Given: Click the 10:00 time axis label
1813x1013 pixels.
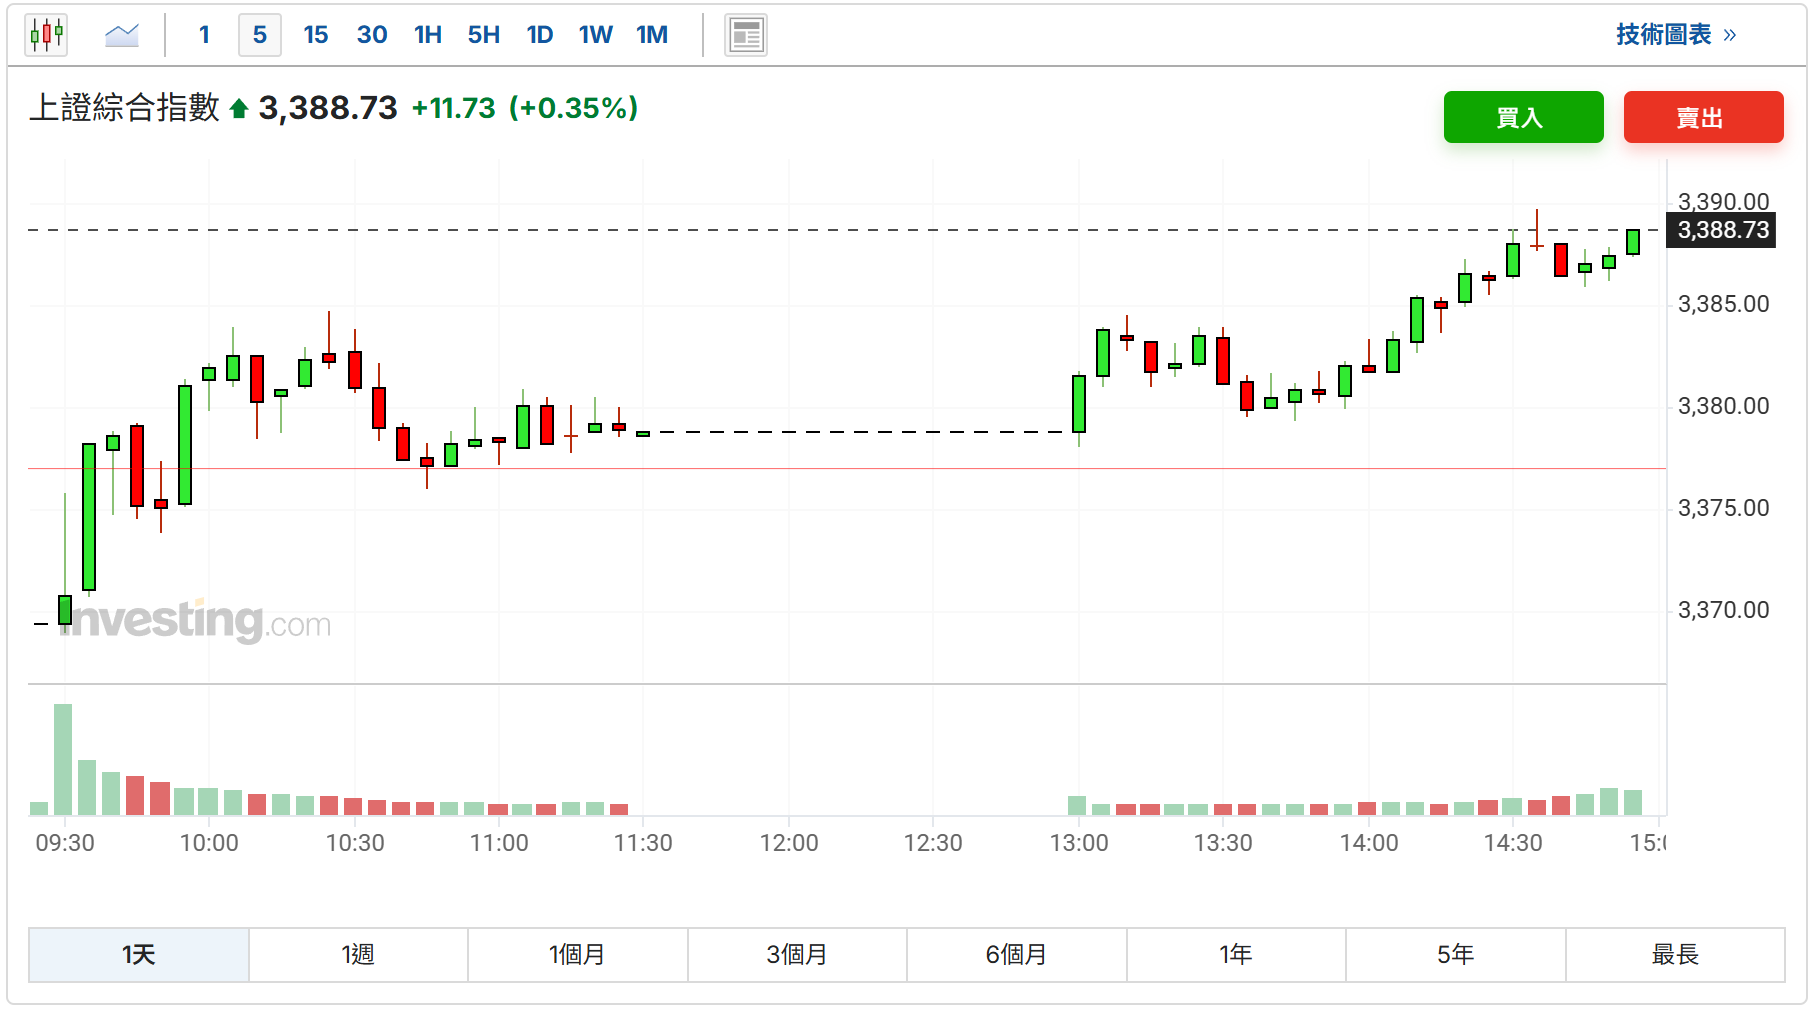Looking at the screenshot, I should (209, 843).
